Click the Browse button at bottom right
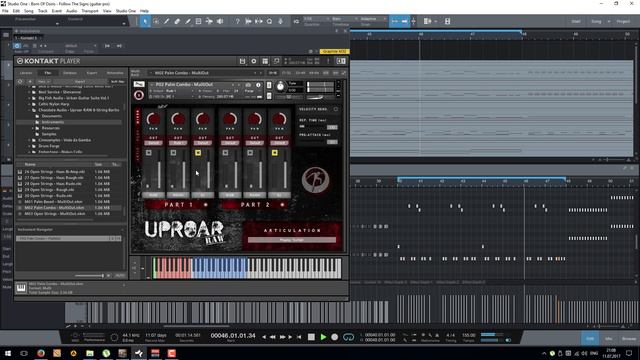 point(629,339)
